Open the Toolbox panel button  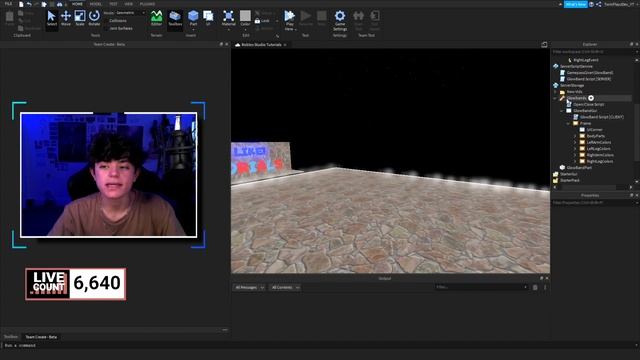click(175, 19)
